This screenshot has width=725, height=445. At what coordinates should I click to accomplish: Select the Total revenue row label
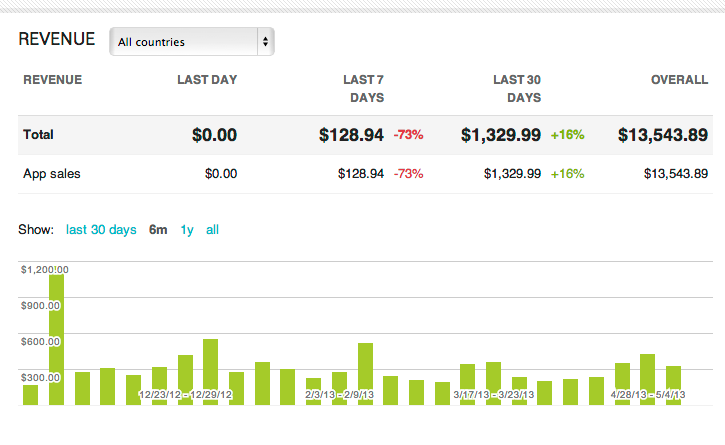click(x=38, y=135)
